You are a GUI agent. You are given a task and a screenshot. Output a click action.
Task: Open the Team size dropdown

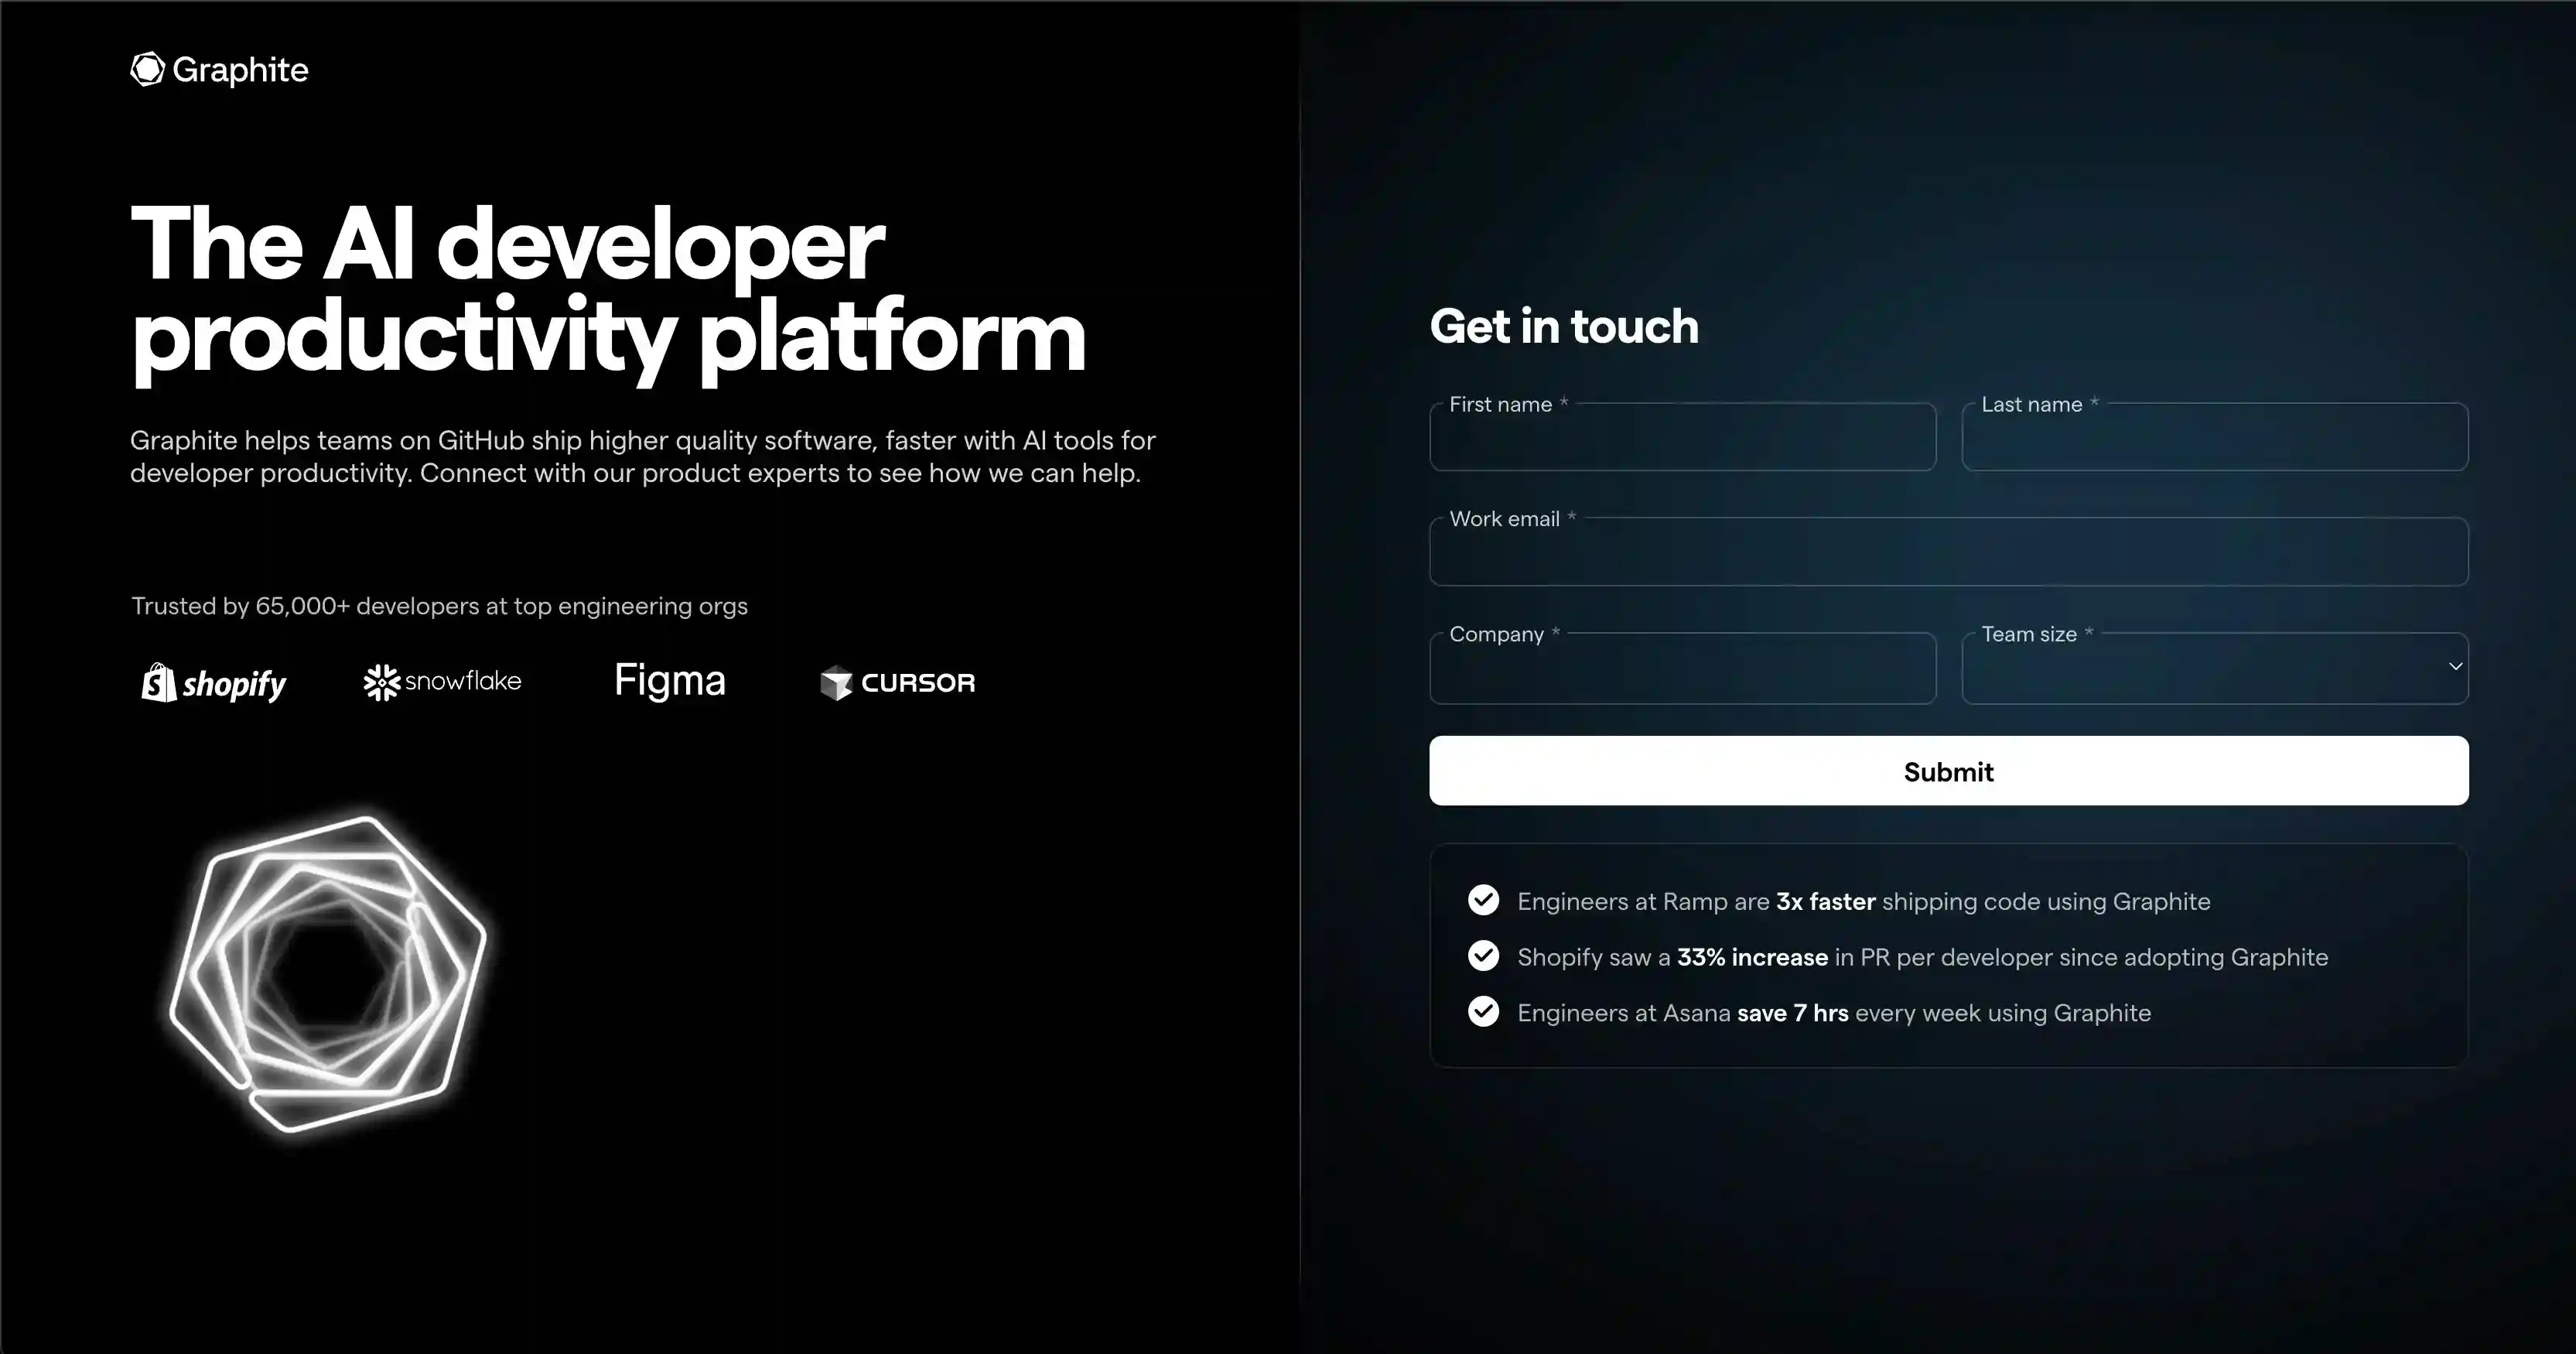[x=2200, y=669]
